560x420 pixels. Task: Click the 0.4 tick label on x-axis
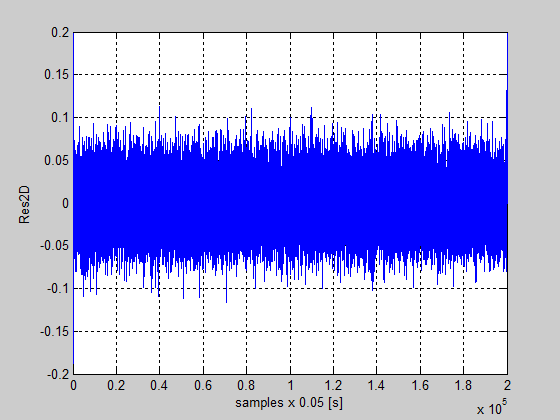tap(159, 385)
